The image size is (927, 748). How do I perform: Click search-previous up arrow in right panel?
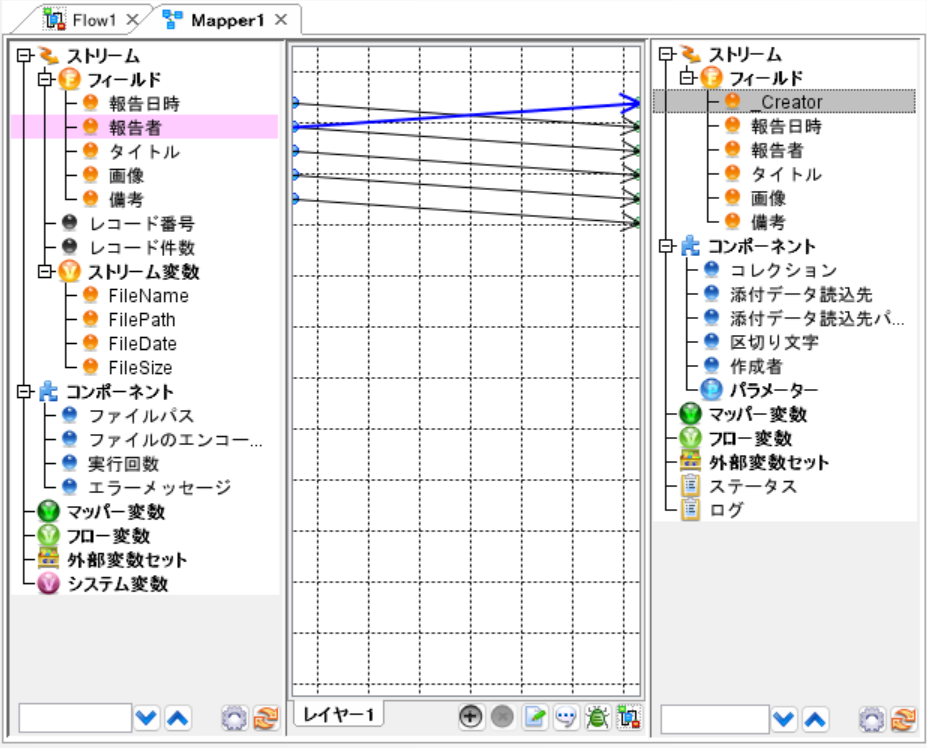point(815,718)
